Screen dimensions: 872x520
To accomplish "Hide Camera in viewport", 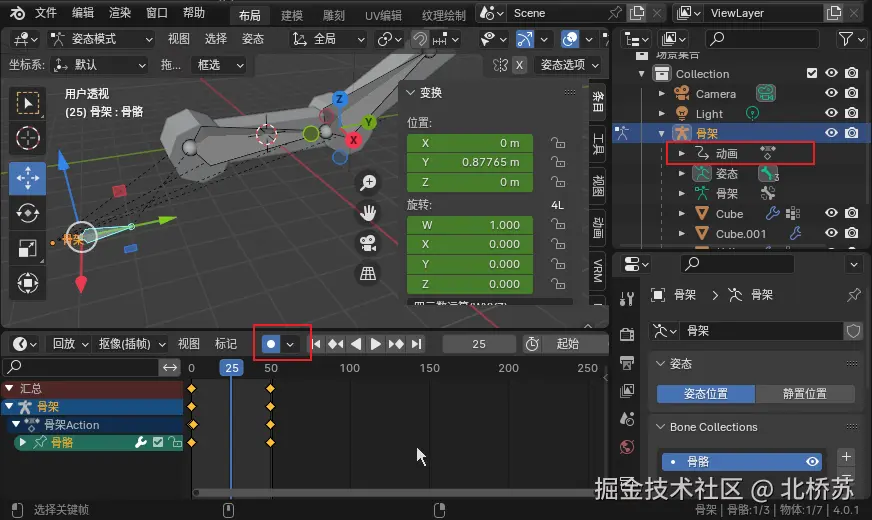I will click(x=831, y=93).
